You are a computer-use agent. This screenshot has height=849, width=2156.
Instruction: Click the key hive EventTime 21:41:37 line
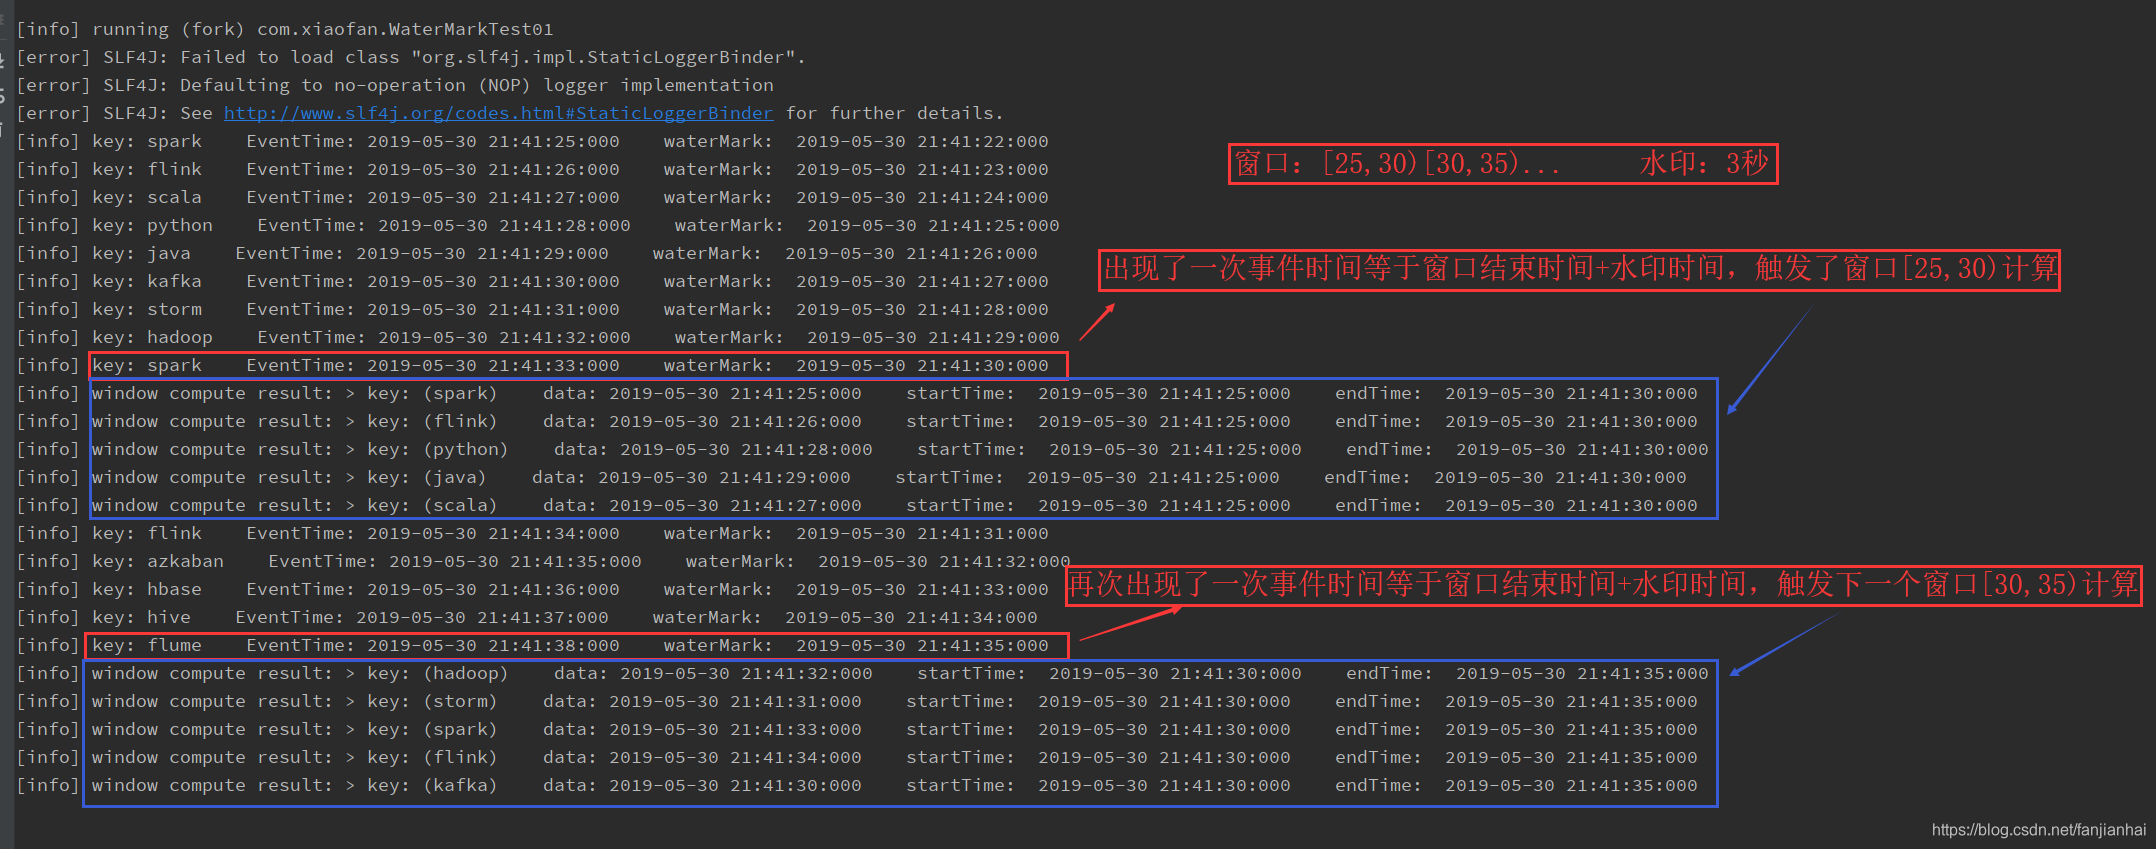click(x=527, y=617)
